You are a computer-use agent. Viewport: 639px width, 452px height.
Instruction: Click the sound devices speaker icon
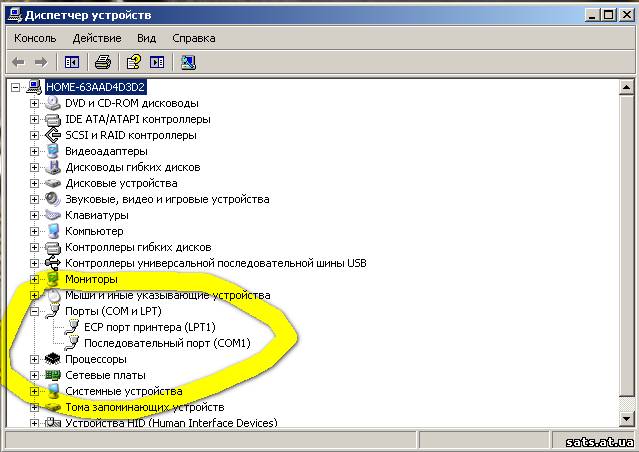(x=53, y=199)
